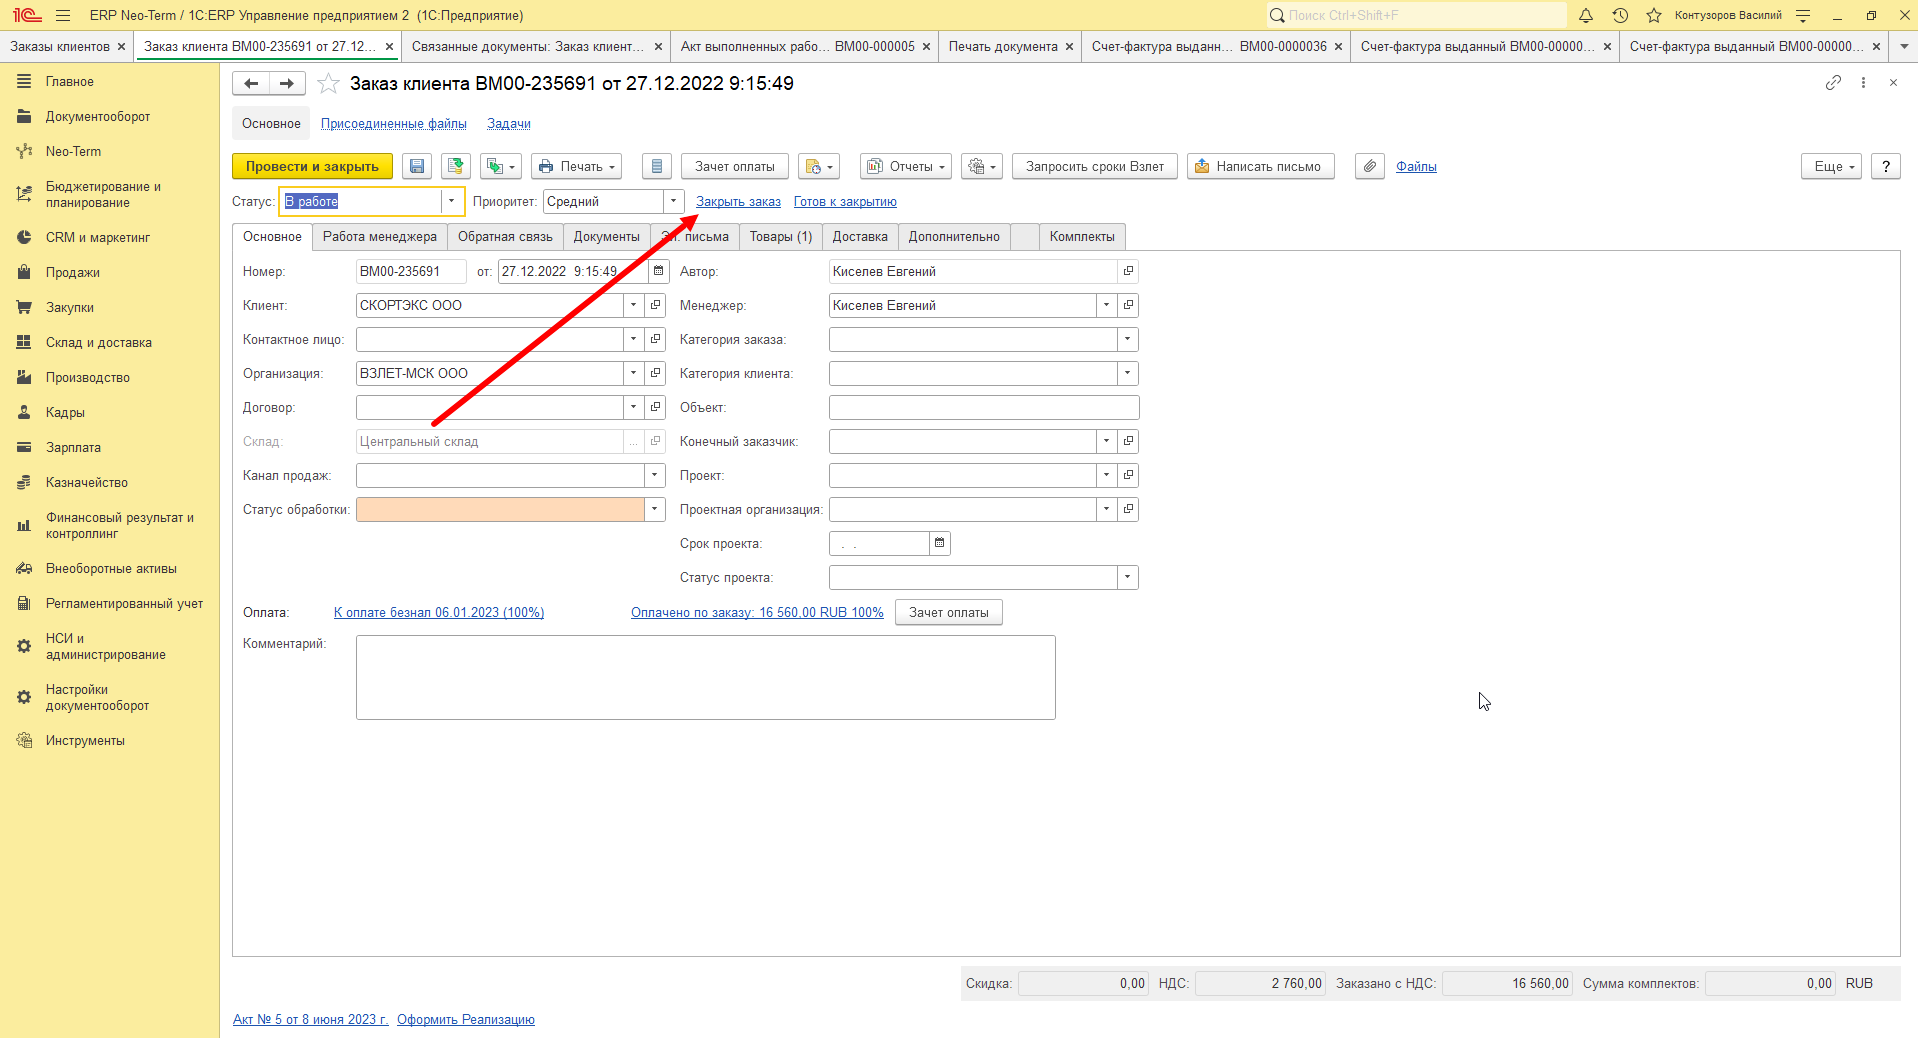Image resolution: width=1918 pixels, height=1038 pixels.
Task: Open the Доставка tab
Action: point(860,237)
